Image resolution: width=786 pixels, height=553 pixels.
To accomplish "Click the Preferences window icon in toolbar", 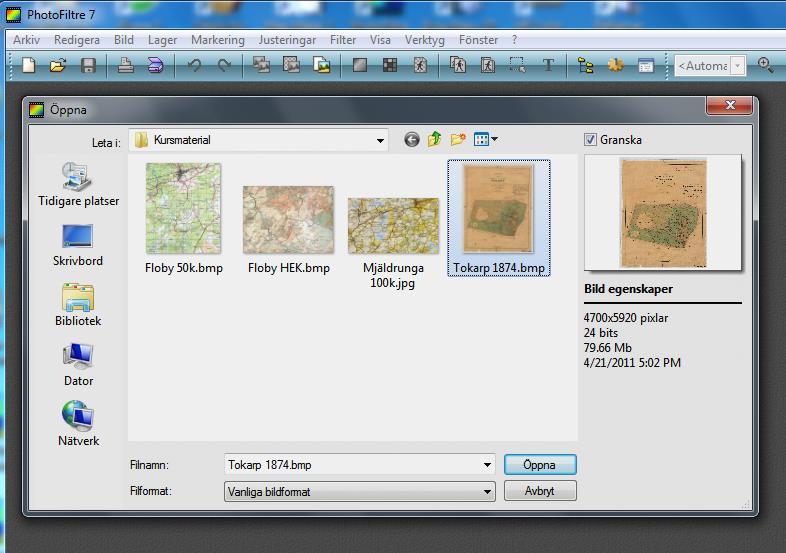I will click(646, 65).
